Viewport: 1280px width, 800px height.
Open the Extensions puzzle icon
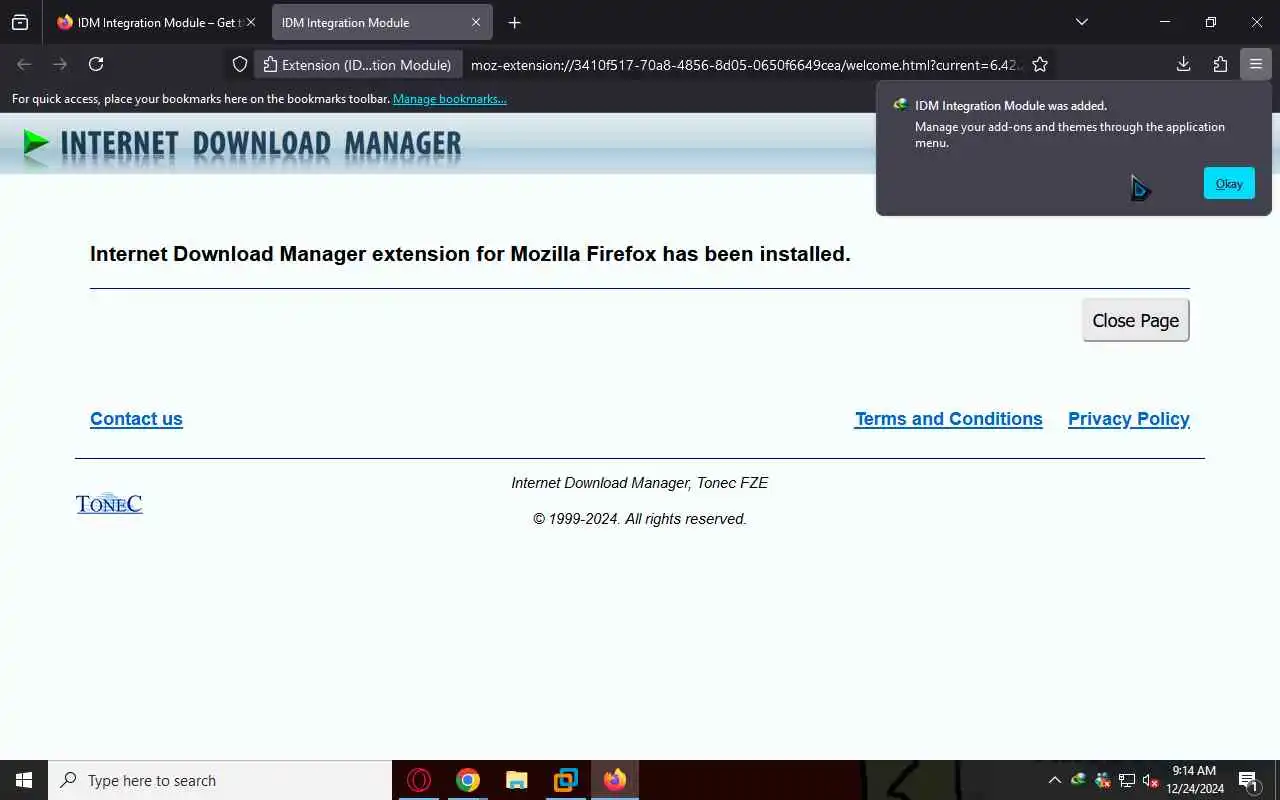click(1220, 64)
